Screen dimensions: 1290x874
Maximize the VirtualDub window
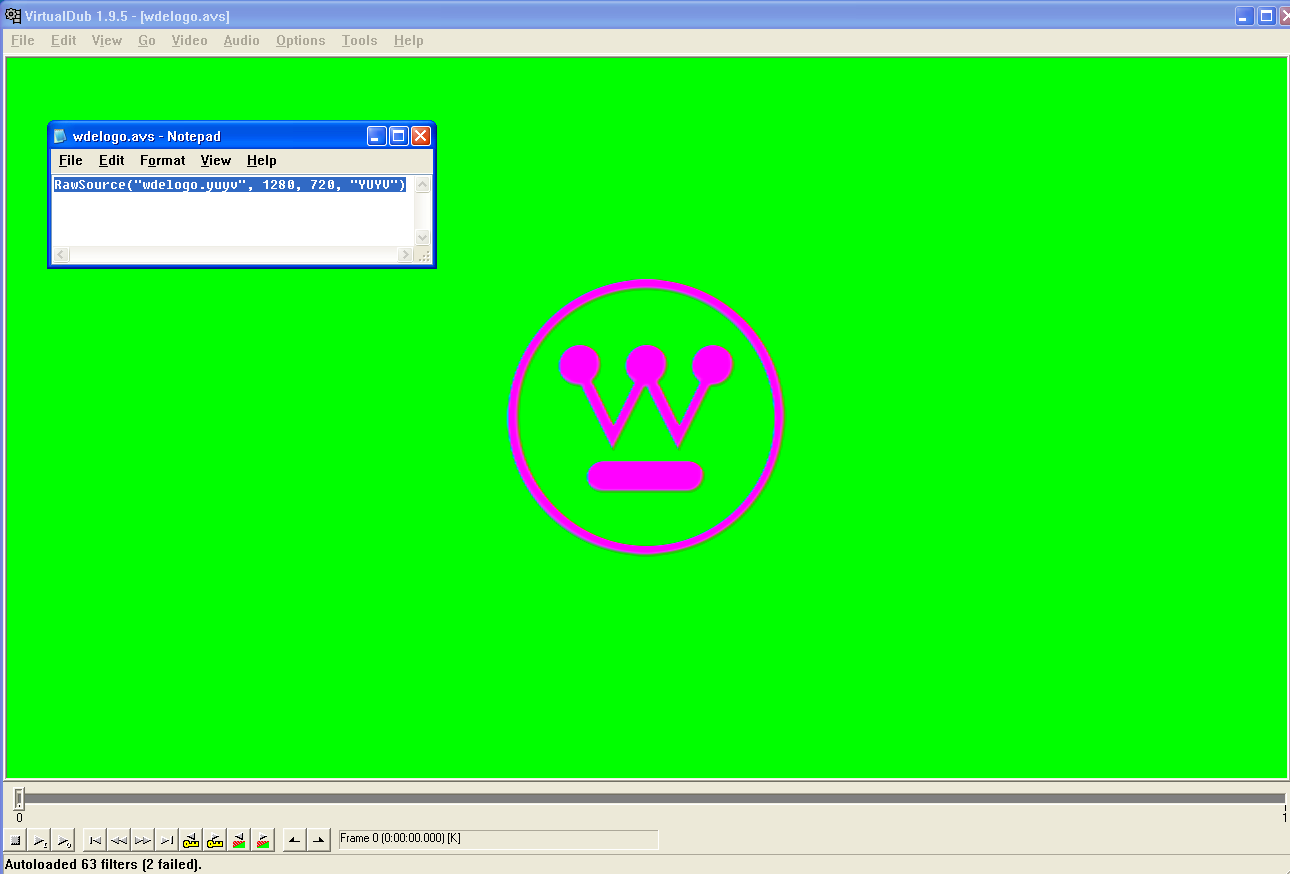click(1267, 16)
